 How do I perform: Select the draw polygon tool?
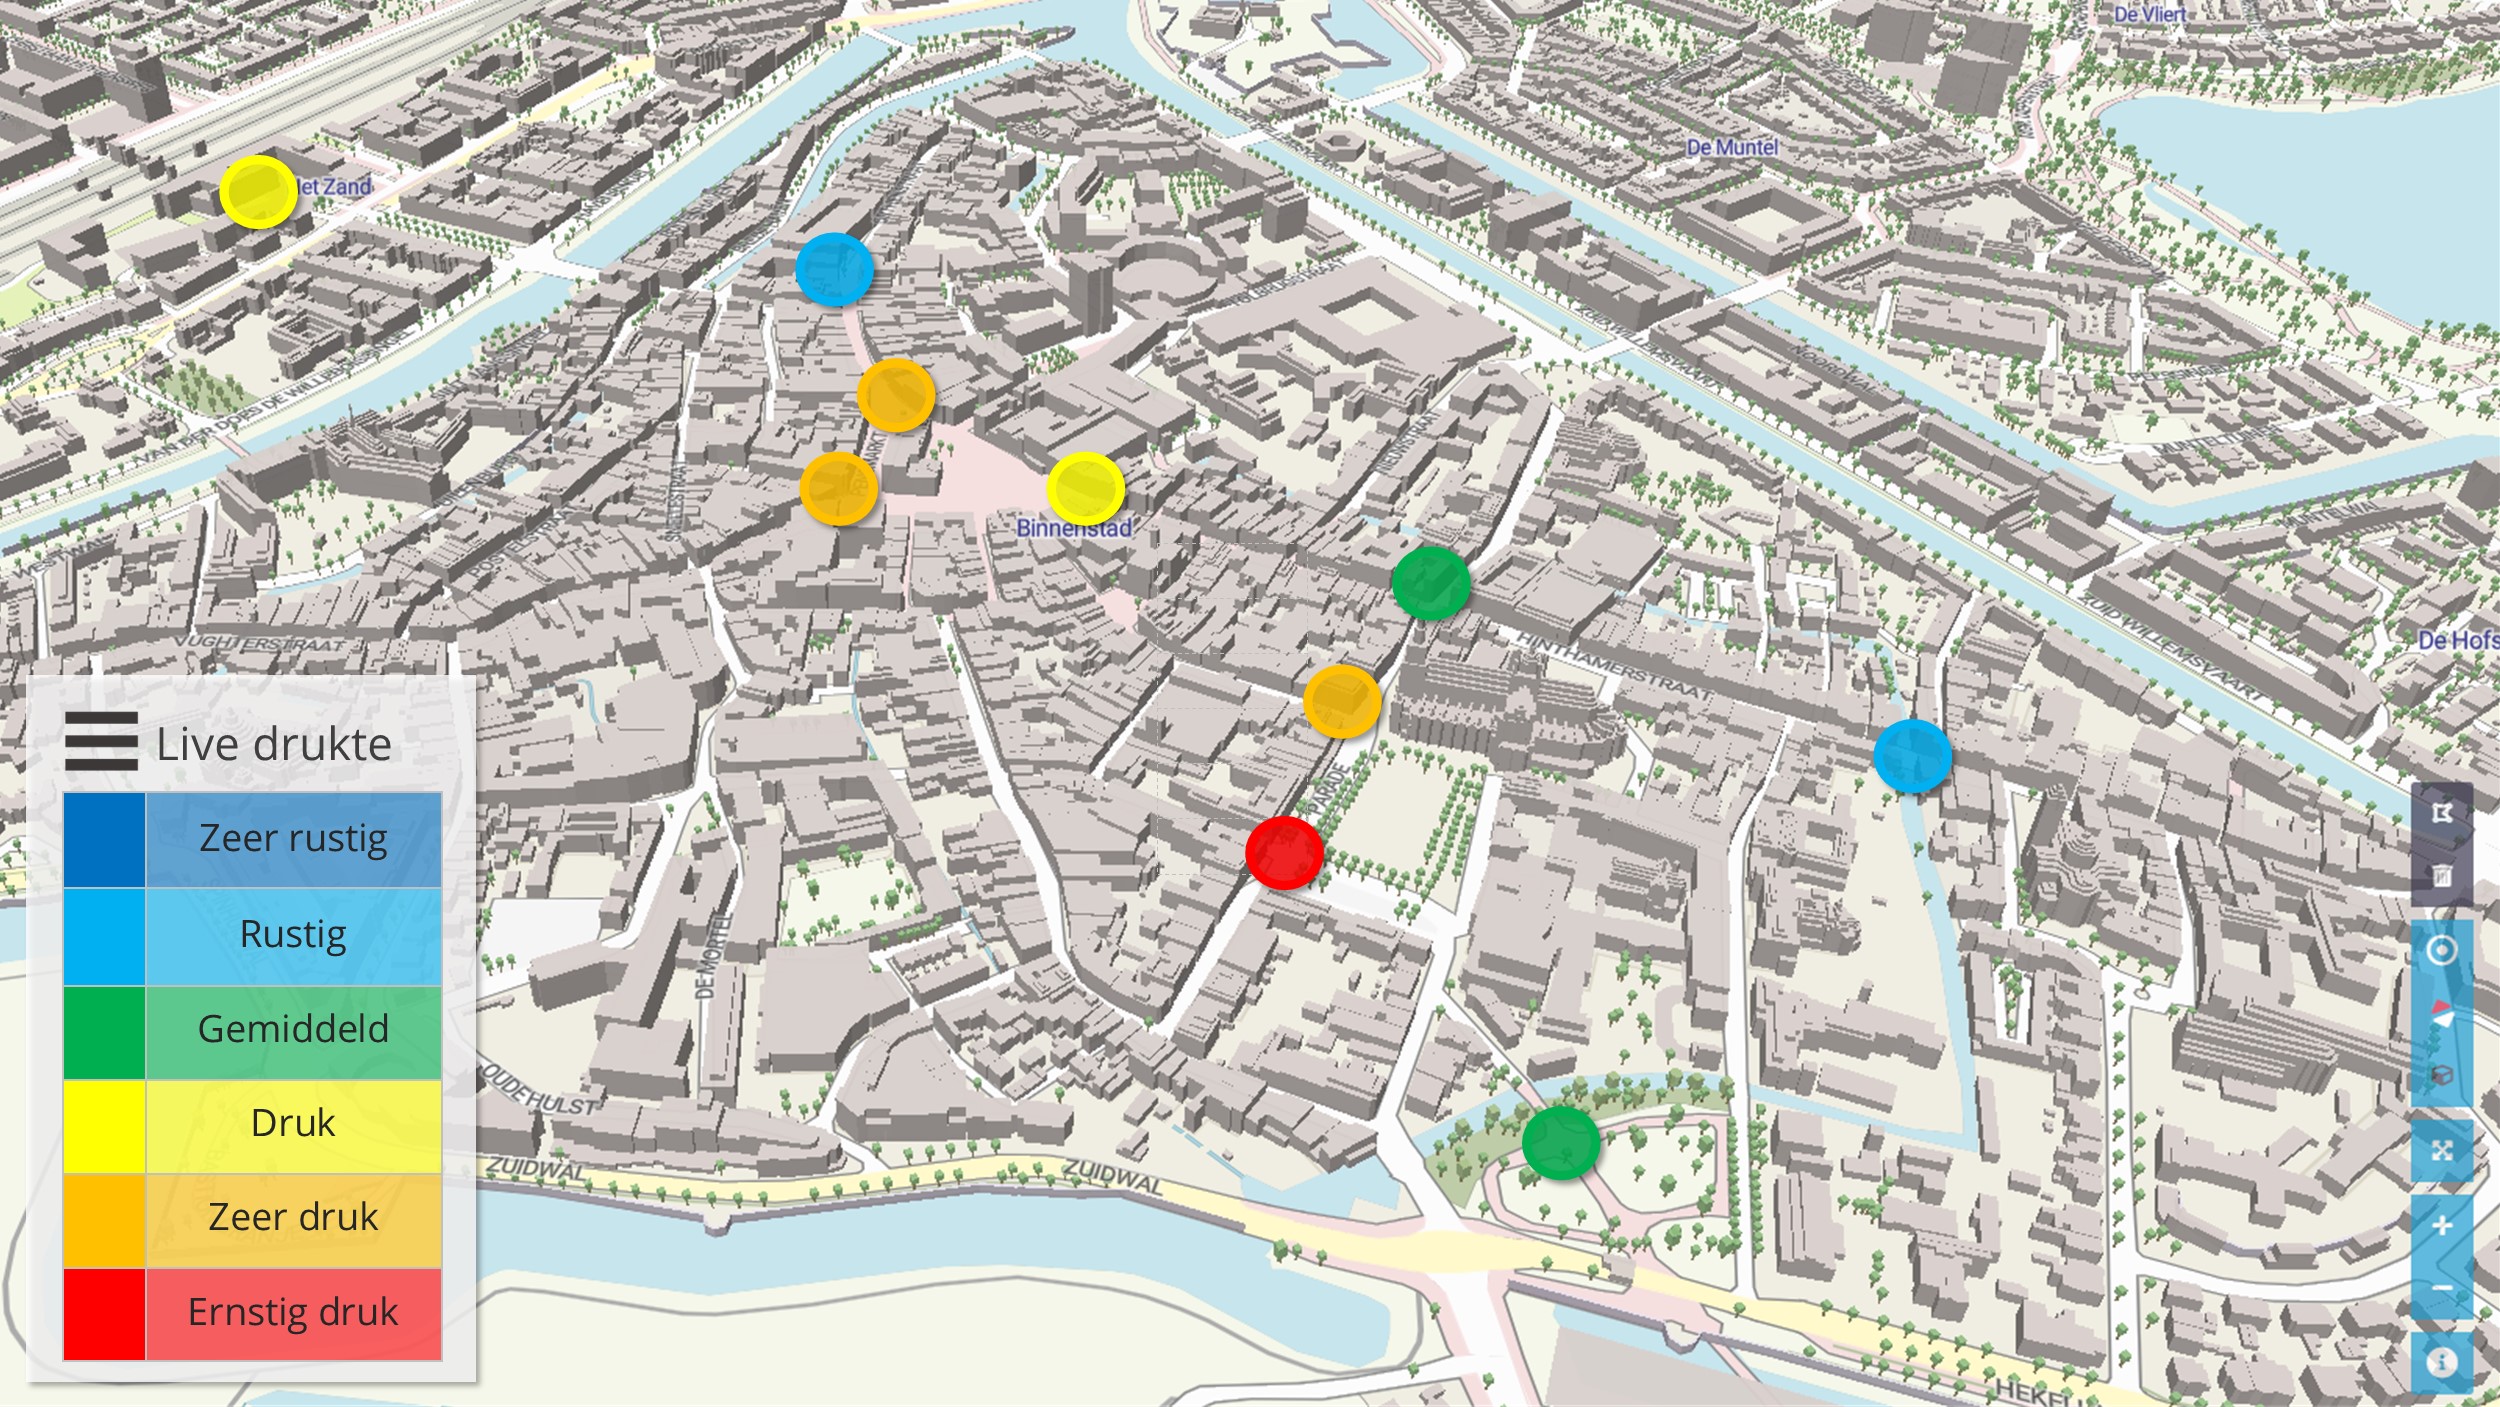[2441, 813]
